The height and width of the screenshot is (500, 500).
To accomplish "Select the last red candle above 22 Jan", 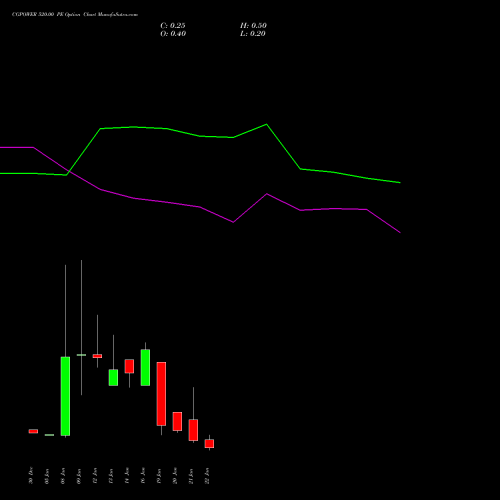I will tap(209, 443).
